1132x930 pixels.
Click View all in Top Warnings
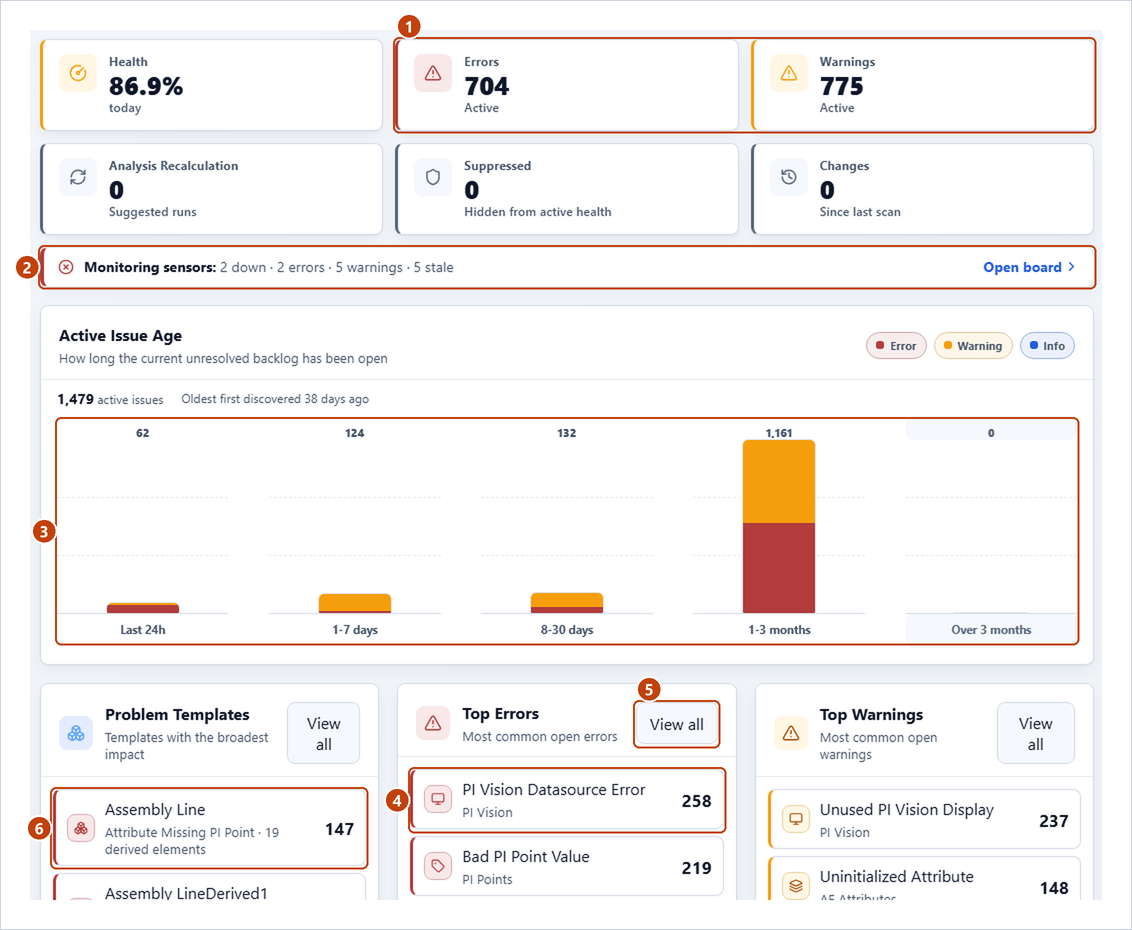(1035, 734)
